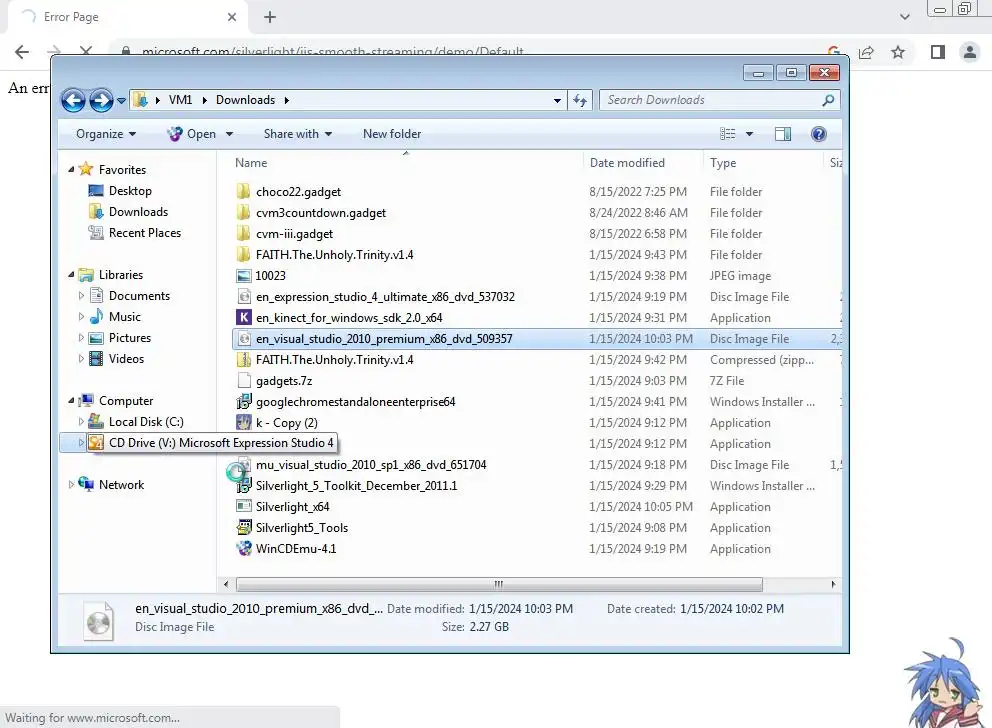The height and width of the screenshot is (728, 992).
Task: Open the Share with menu
Action: coord(297,134)
